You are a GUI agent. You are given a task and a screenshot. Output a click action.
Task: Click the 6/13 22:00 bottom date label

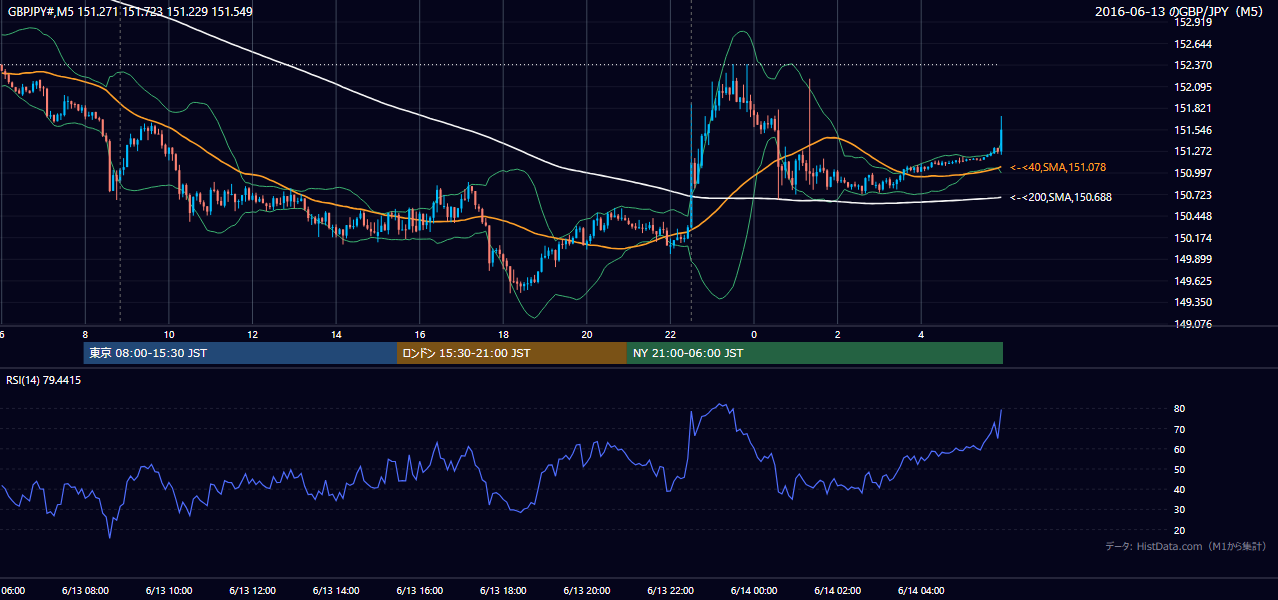click(670, 590)
